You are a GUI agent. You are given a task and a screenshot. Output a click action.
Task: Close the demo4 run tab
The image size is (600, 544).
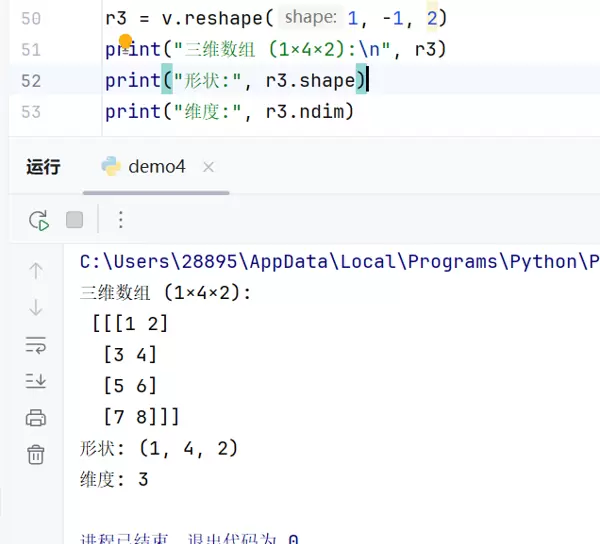pos(208,167)
